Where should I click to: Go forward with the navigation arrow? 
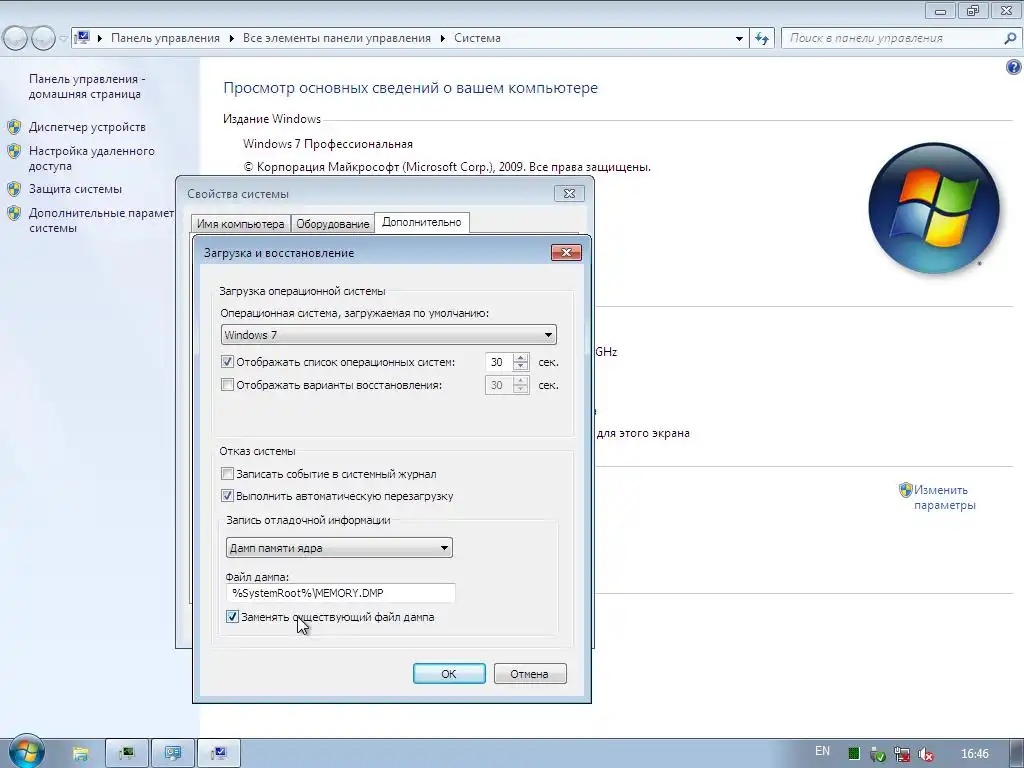click(43, 39)
